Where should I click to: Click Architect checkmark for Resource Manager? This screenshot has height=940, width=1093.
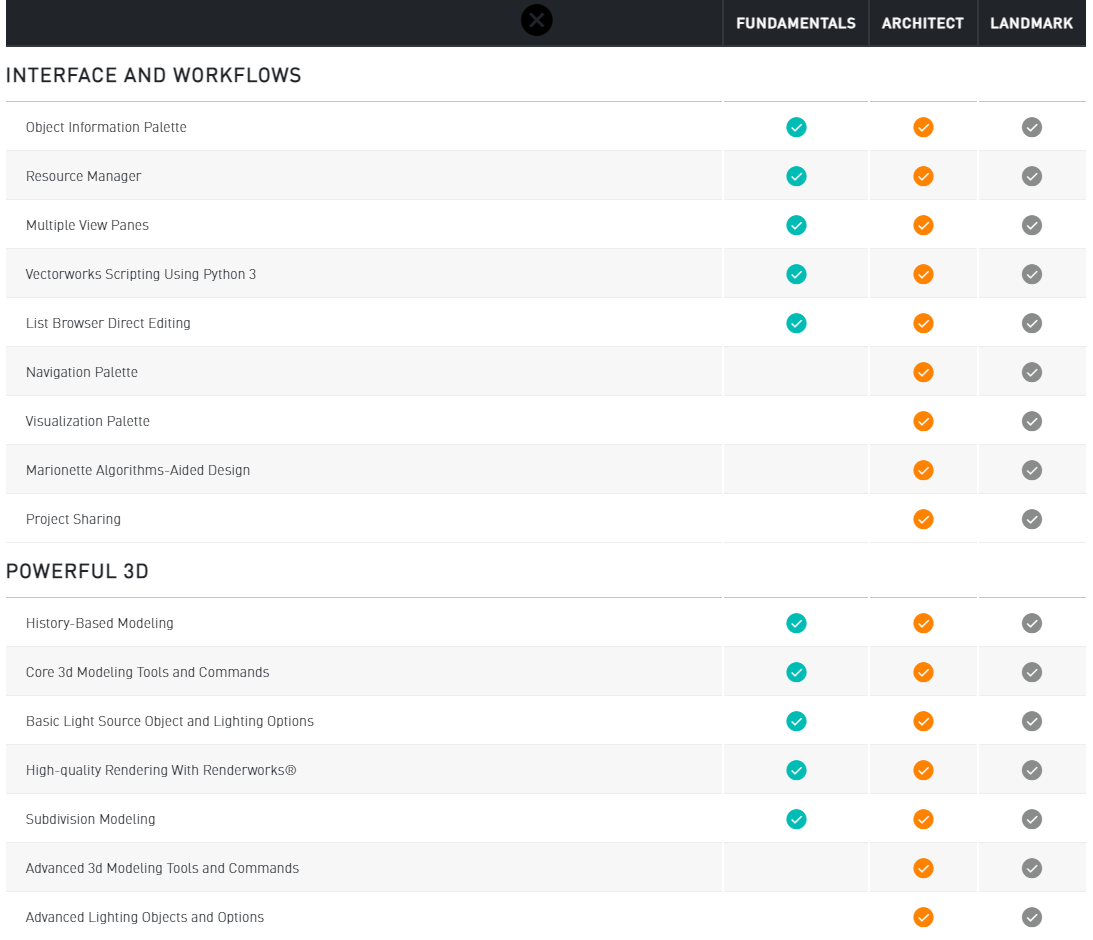click(x=923, y=176)
